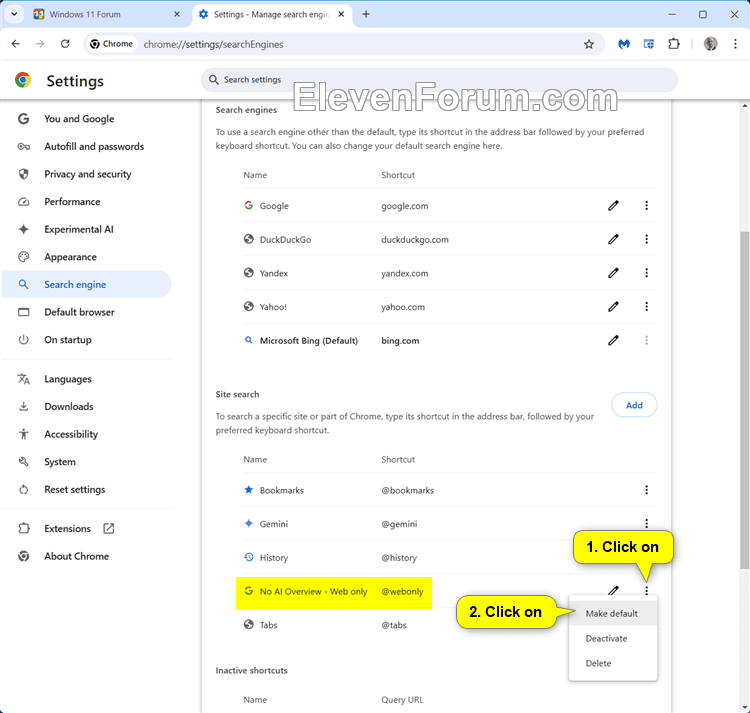Open About Chrome page
The image size is (750, 713).
tap(87, 556)
